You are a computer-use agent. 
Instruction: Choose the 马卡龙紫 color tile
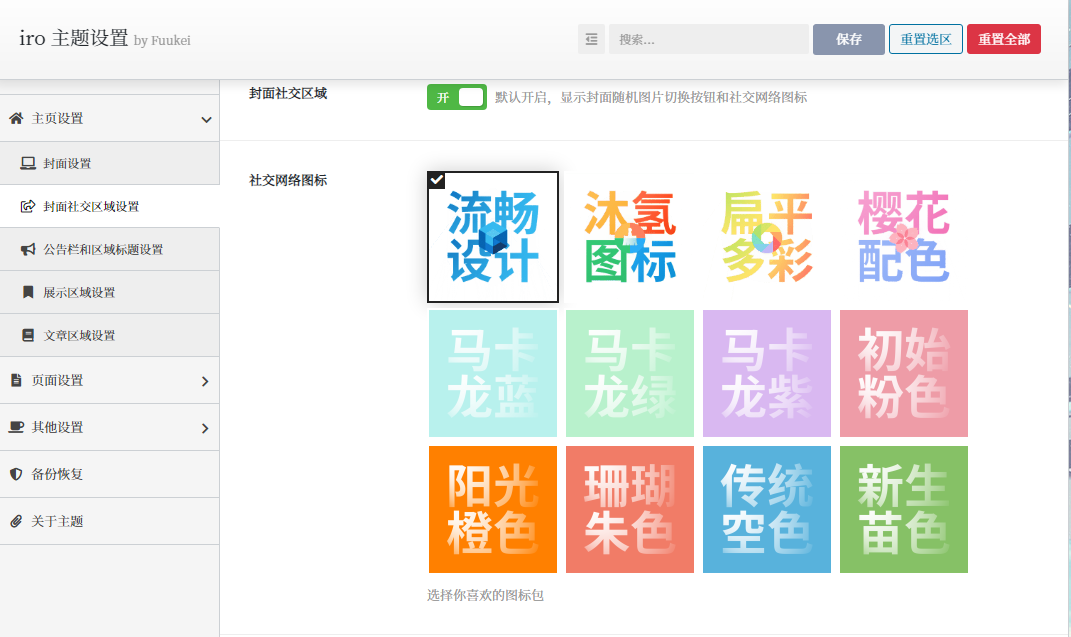click(x=766, y=373)
